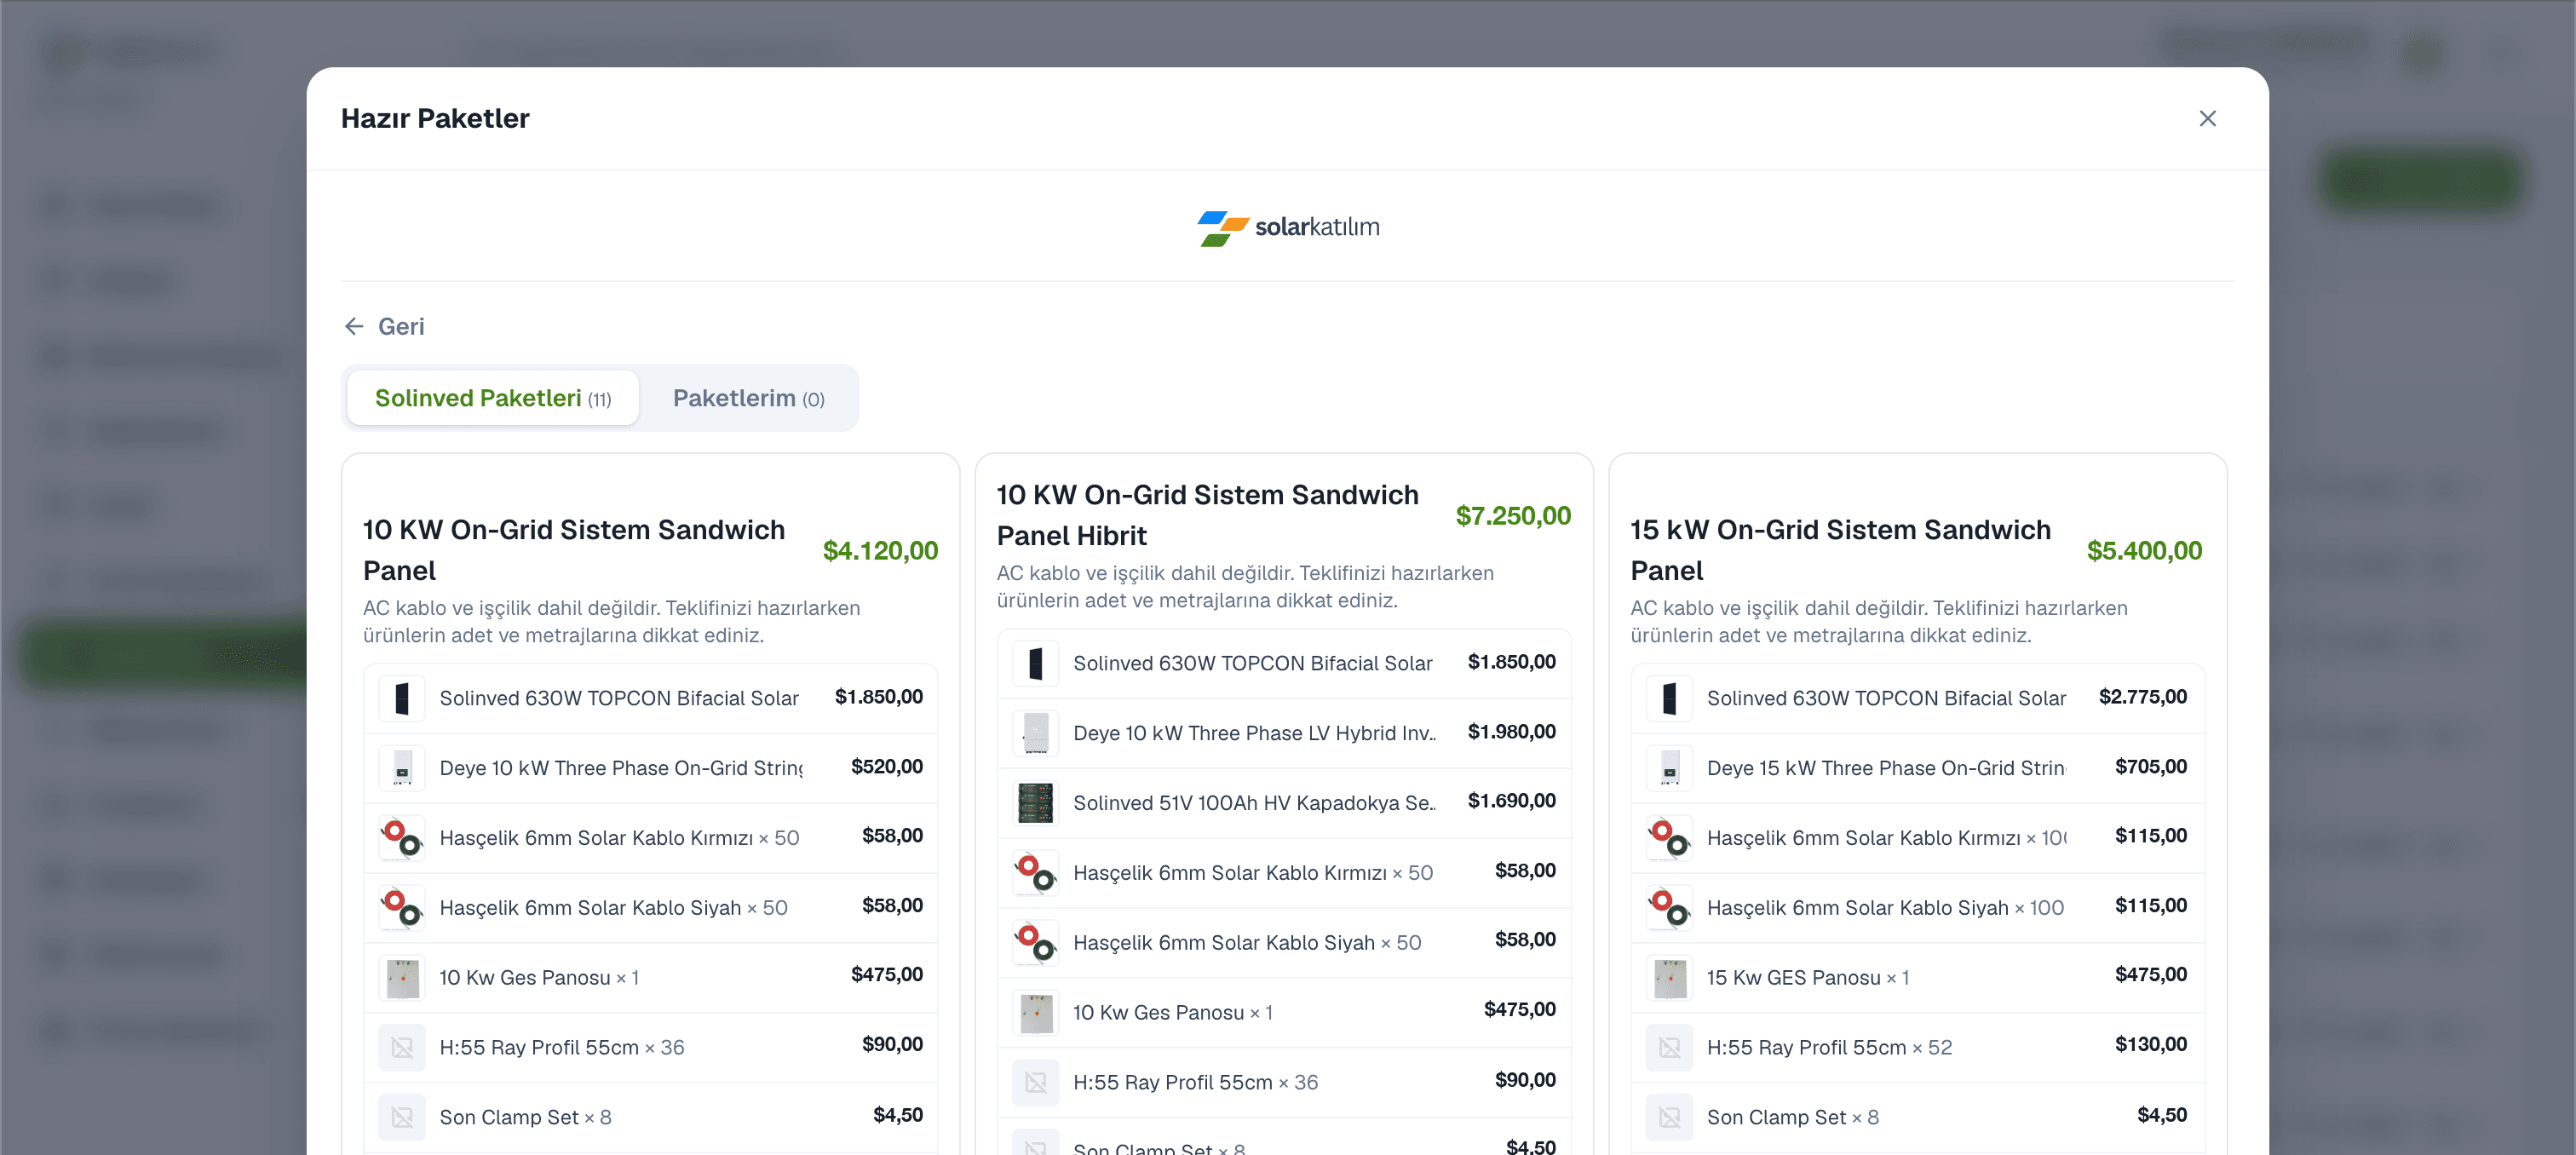2576x1155 pixels.
Task: Click Solinved 51V 100Ah battery thumbnail
Action: point(1036,802)
